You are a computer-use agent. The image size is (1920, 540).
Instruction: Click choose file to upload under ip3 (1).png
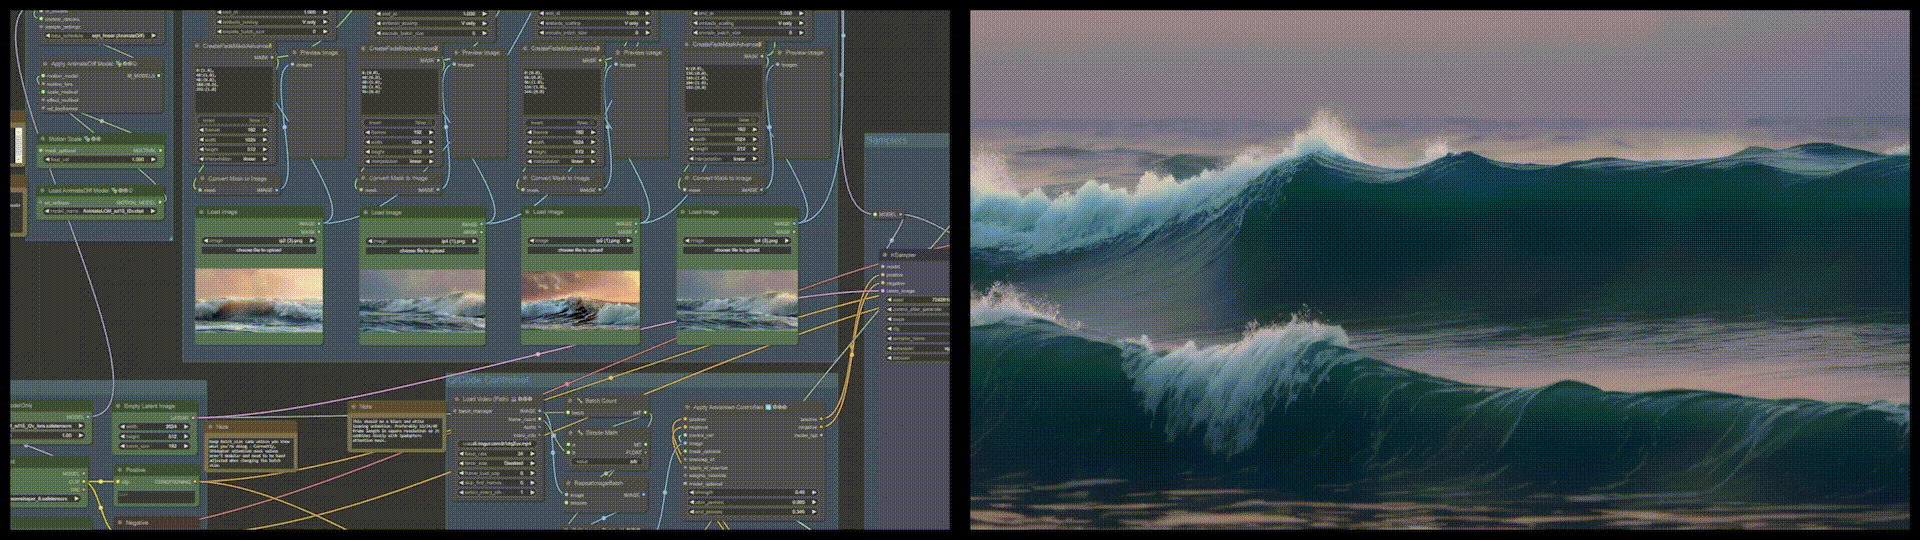(581, 250)
